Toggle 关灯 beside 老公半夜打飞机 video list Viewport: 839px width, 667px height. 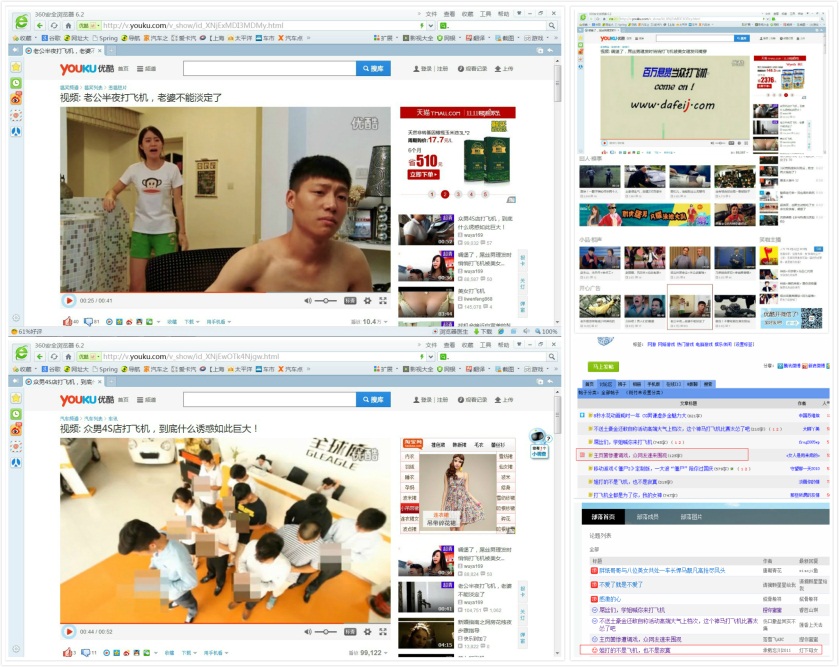[x=522, y=283]
